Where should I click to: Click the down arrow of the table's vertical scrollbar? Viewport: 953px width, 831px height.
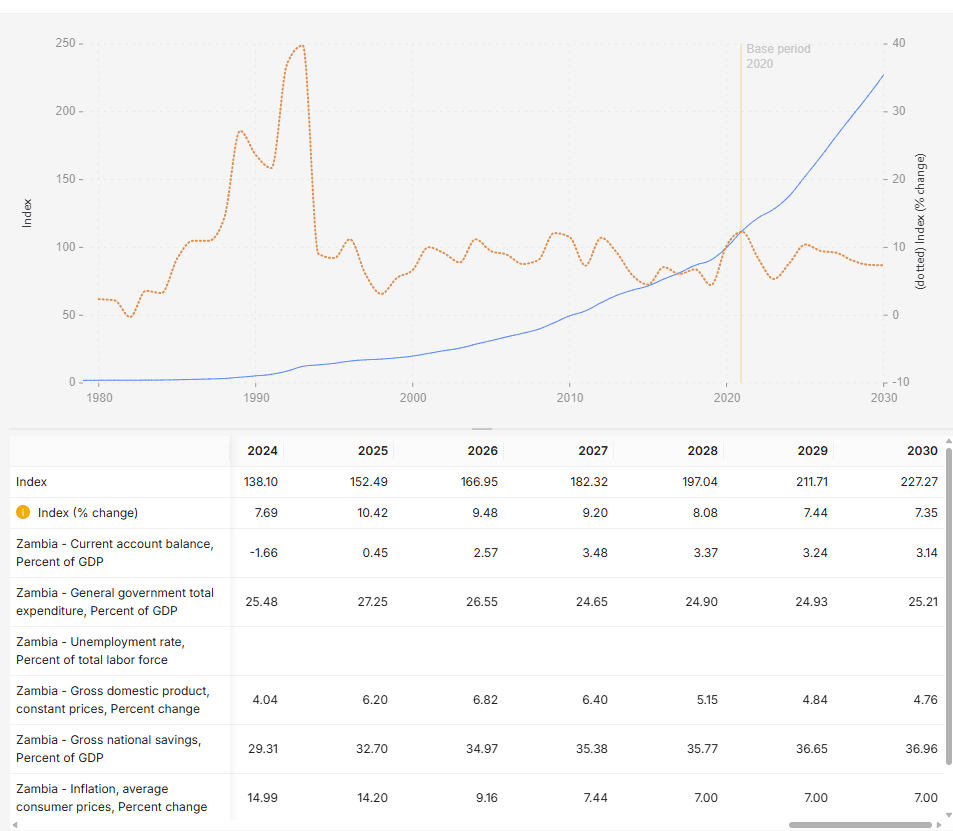point(948,815)
